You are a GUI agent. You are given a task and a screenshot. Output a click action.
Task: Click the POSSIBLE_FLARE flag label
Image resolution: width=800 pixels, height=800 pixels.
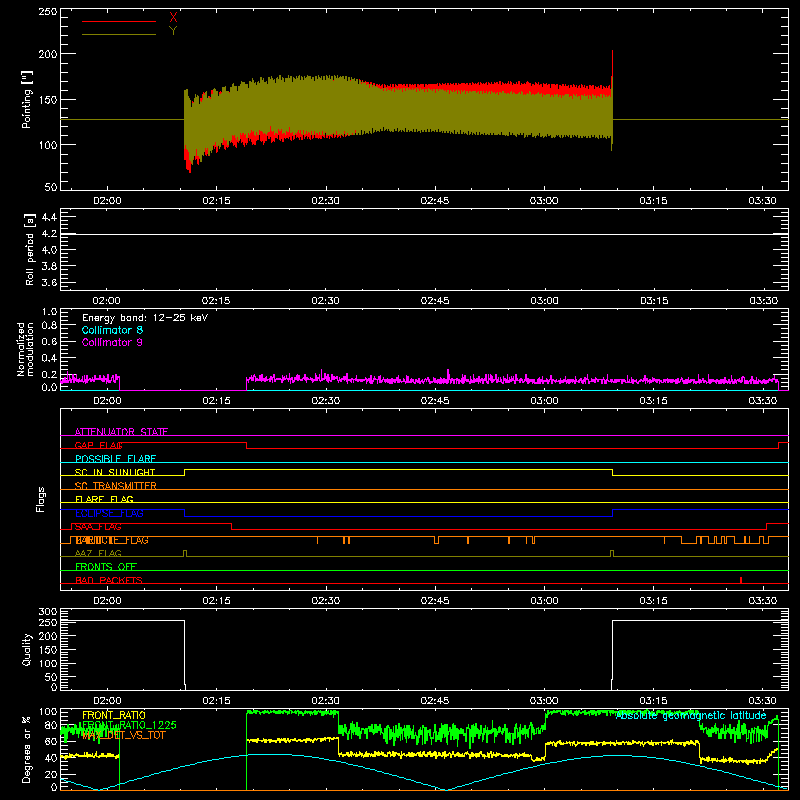click(x=115, y=459)
